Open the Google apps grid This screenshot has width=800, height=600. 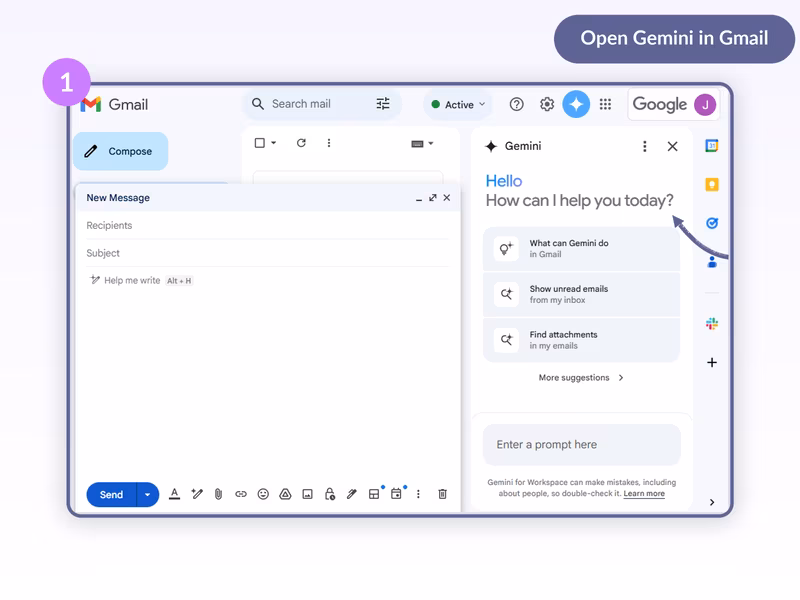[605, 104]
